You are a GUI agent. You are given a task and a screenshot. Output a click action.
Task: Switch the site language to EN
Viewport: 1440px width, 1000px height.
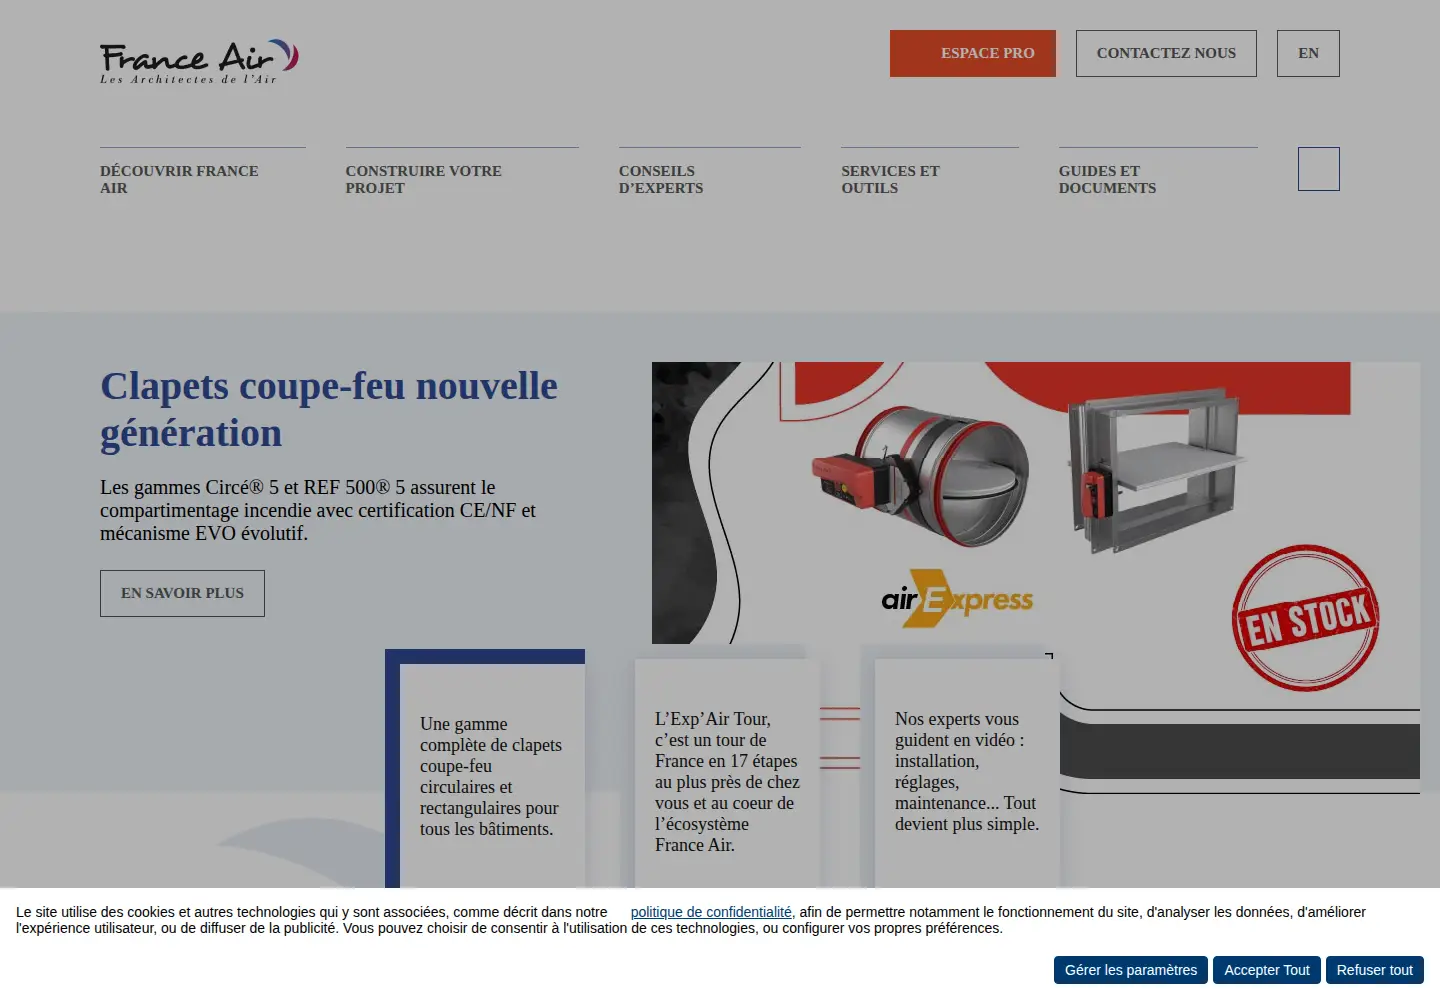pyautogui.click(x=1308, y=53)
